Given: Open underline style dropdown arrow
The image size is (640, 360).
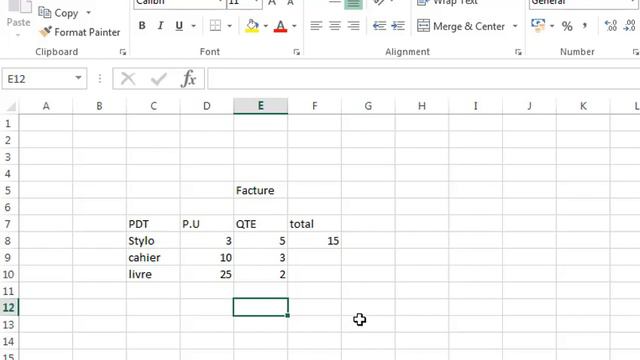Looking at the screenshot, I should coord(193,26).
